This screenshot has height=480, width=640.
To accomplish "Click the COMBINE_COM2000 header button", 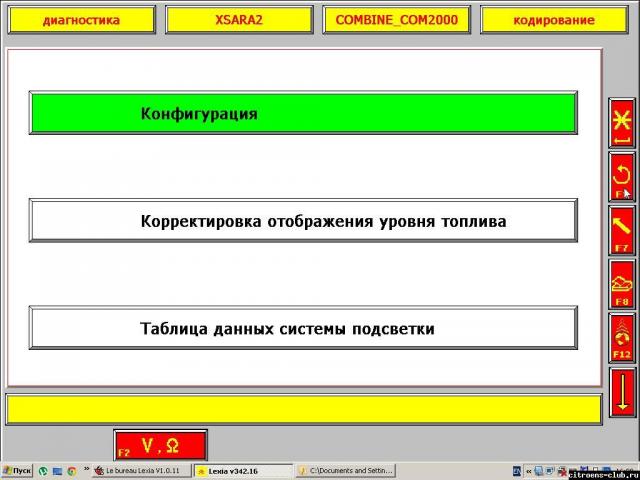I will click(x=396, y=20).
